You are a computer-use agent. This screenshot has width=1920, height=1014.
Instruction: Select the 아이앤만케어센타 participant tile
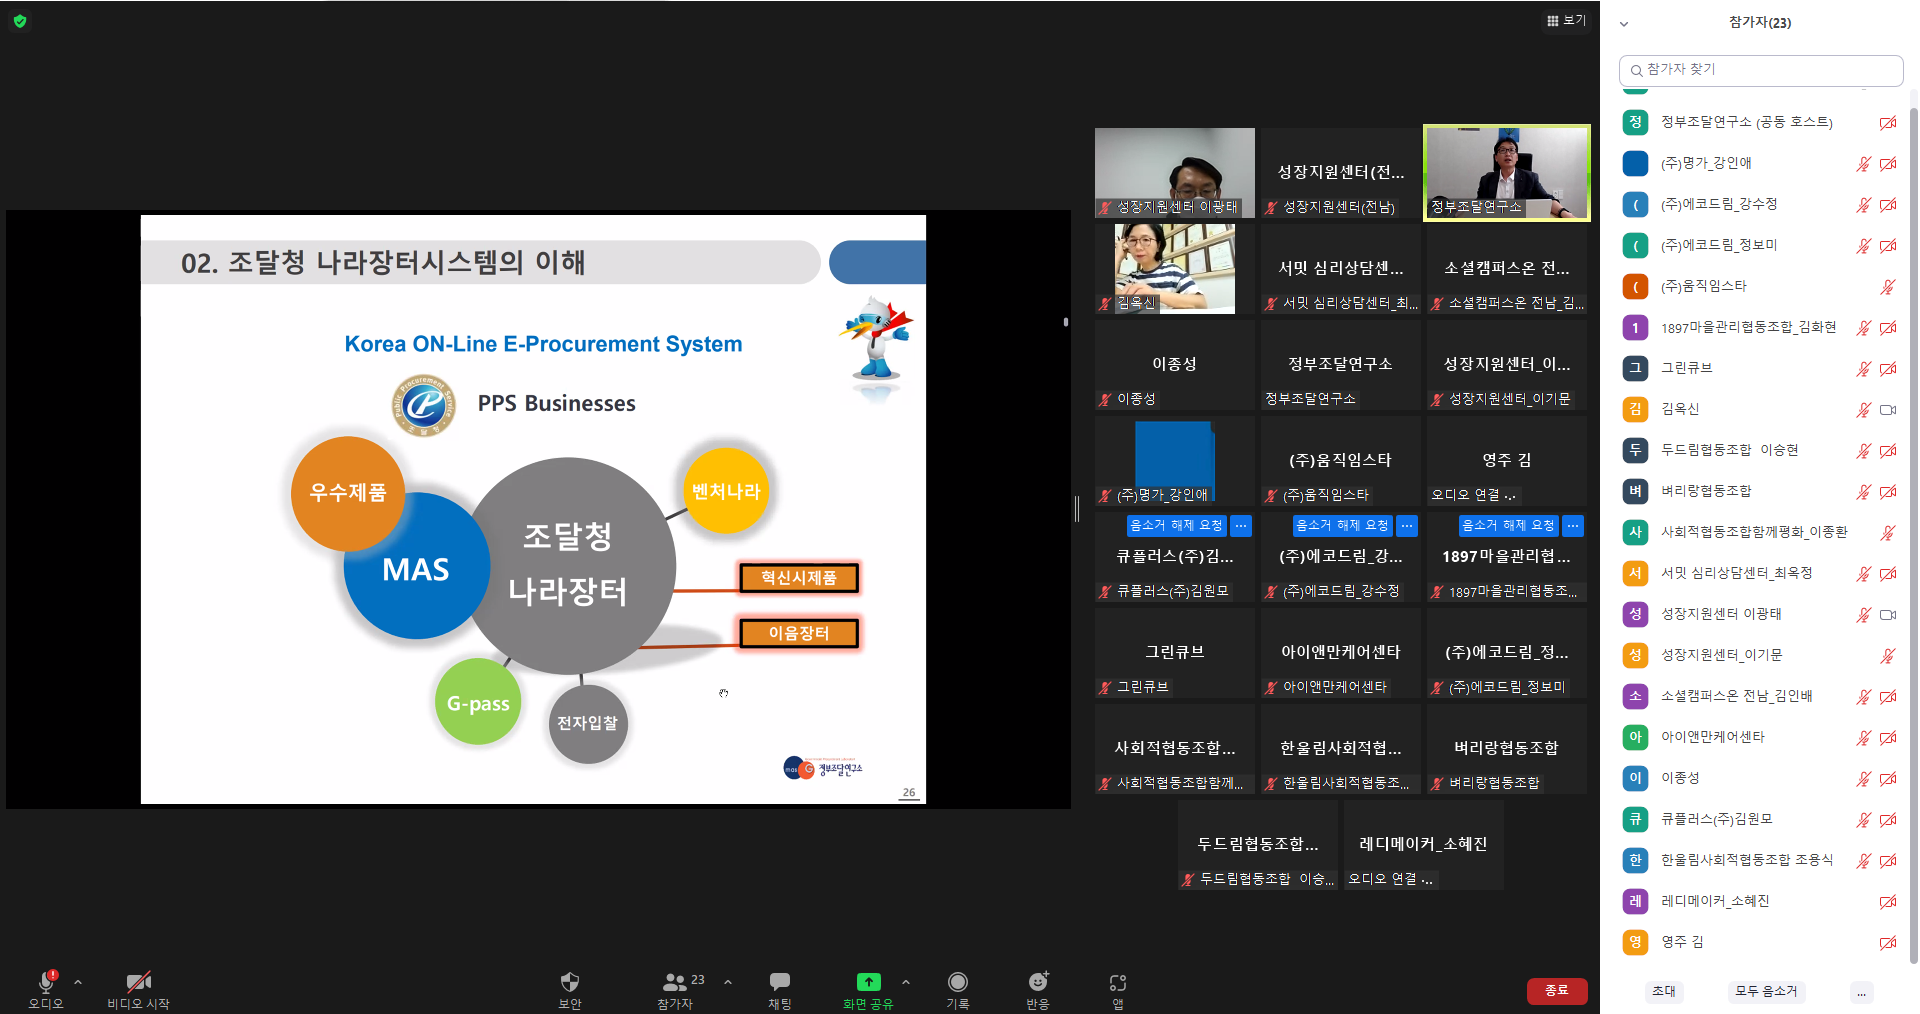click(1341, 653)
